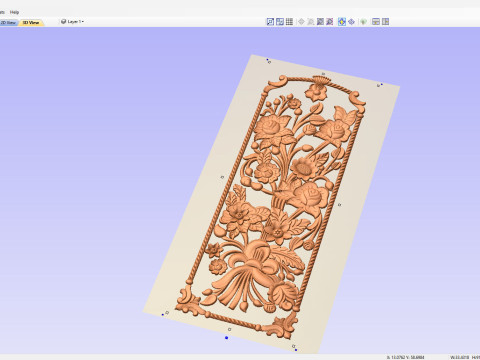Screen dimensions: 480x360
Task: Switch to the 2D View tab
Action: point(8,23)
